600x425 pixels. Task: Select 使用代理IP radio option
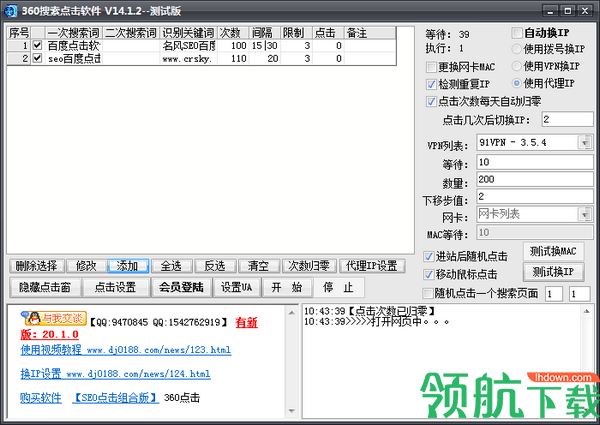517,83
